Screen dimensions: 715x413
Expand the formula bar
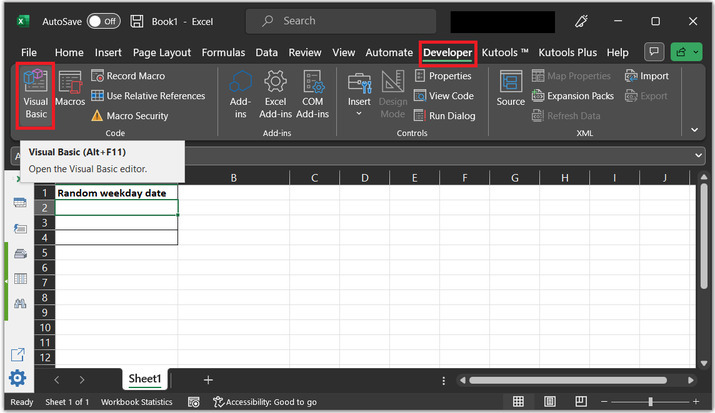pos(698,155)
